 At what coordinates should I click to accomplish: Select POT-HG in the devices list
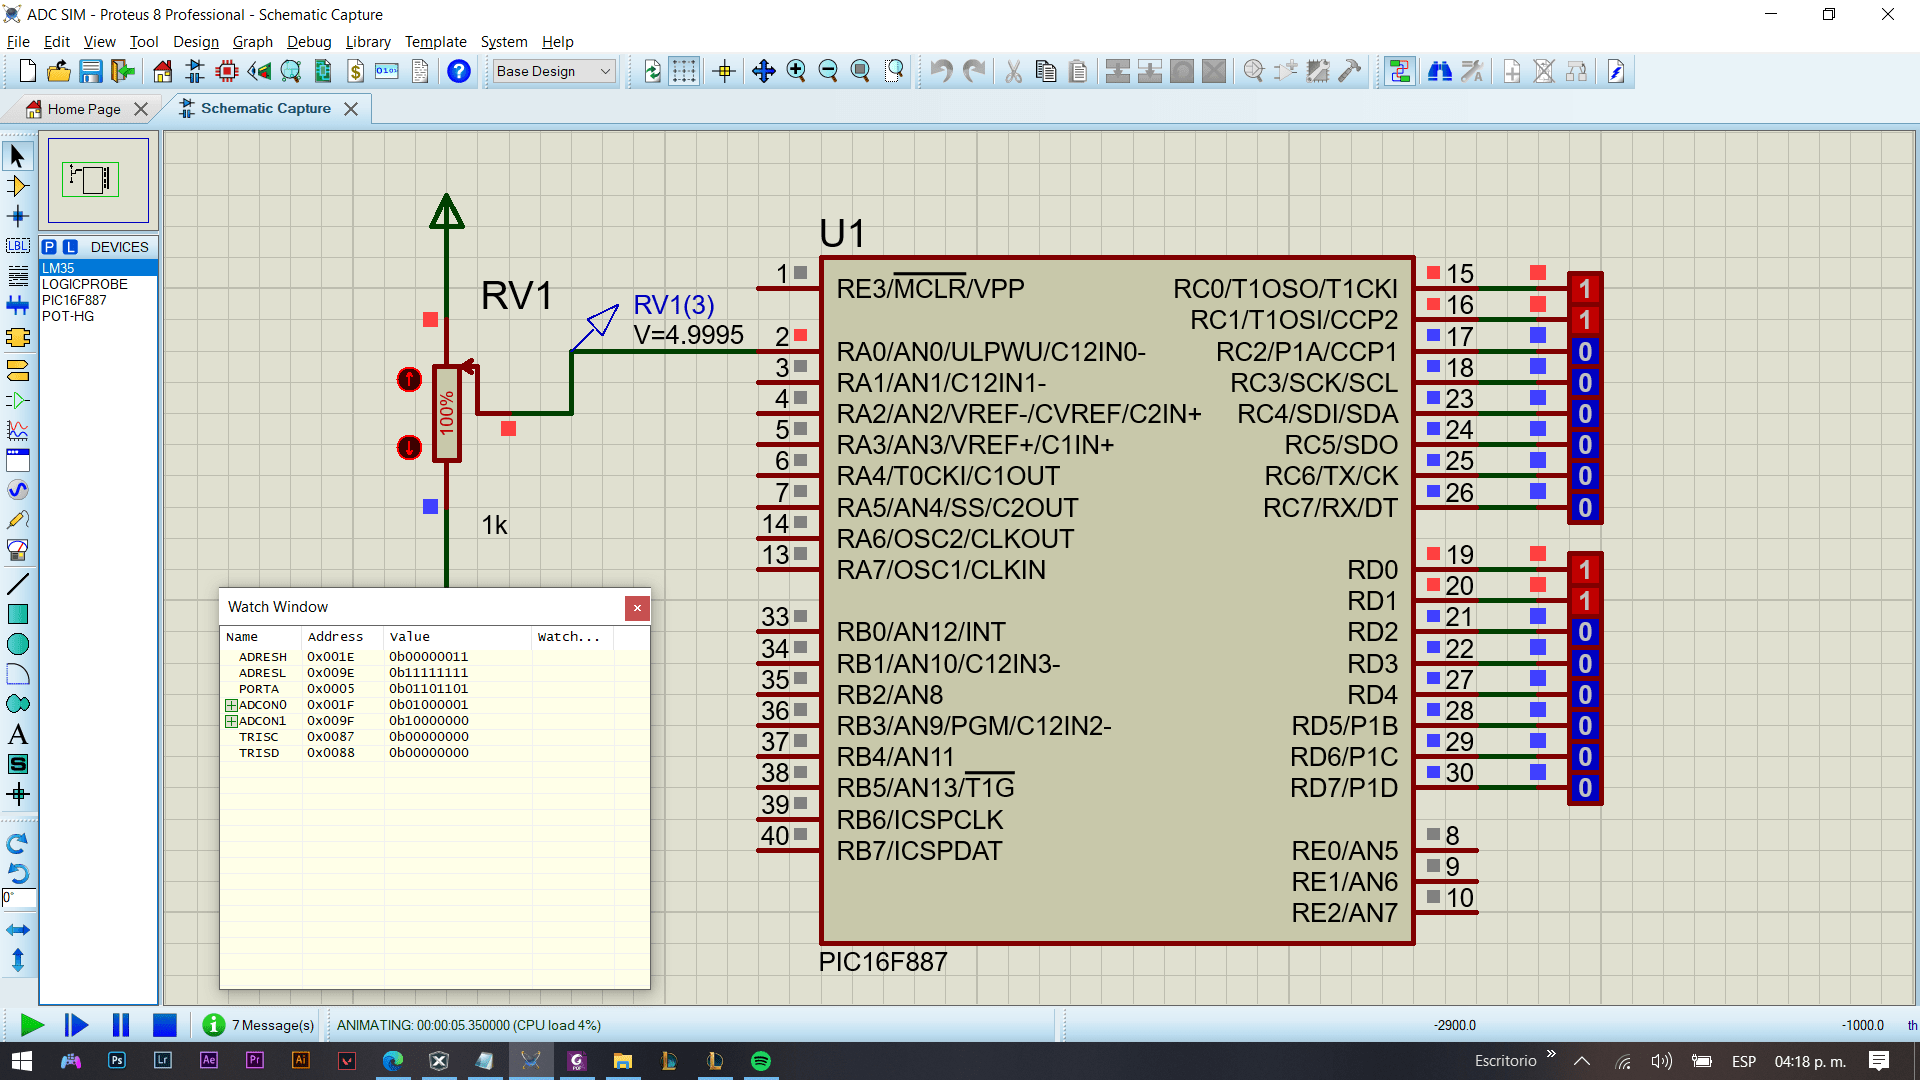(x=98, y=316)
